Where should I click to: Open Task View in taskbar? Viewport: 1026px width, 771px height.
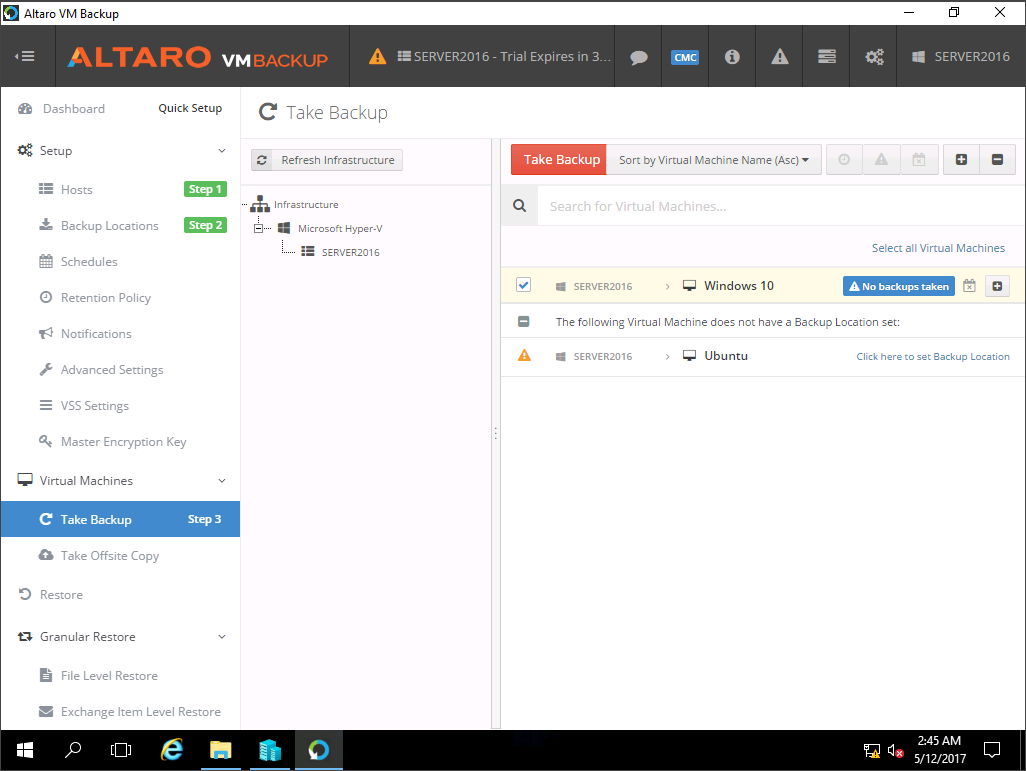pyautogui.click(x=121, y=750)
